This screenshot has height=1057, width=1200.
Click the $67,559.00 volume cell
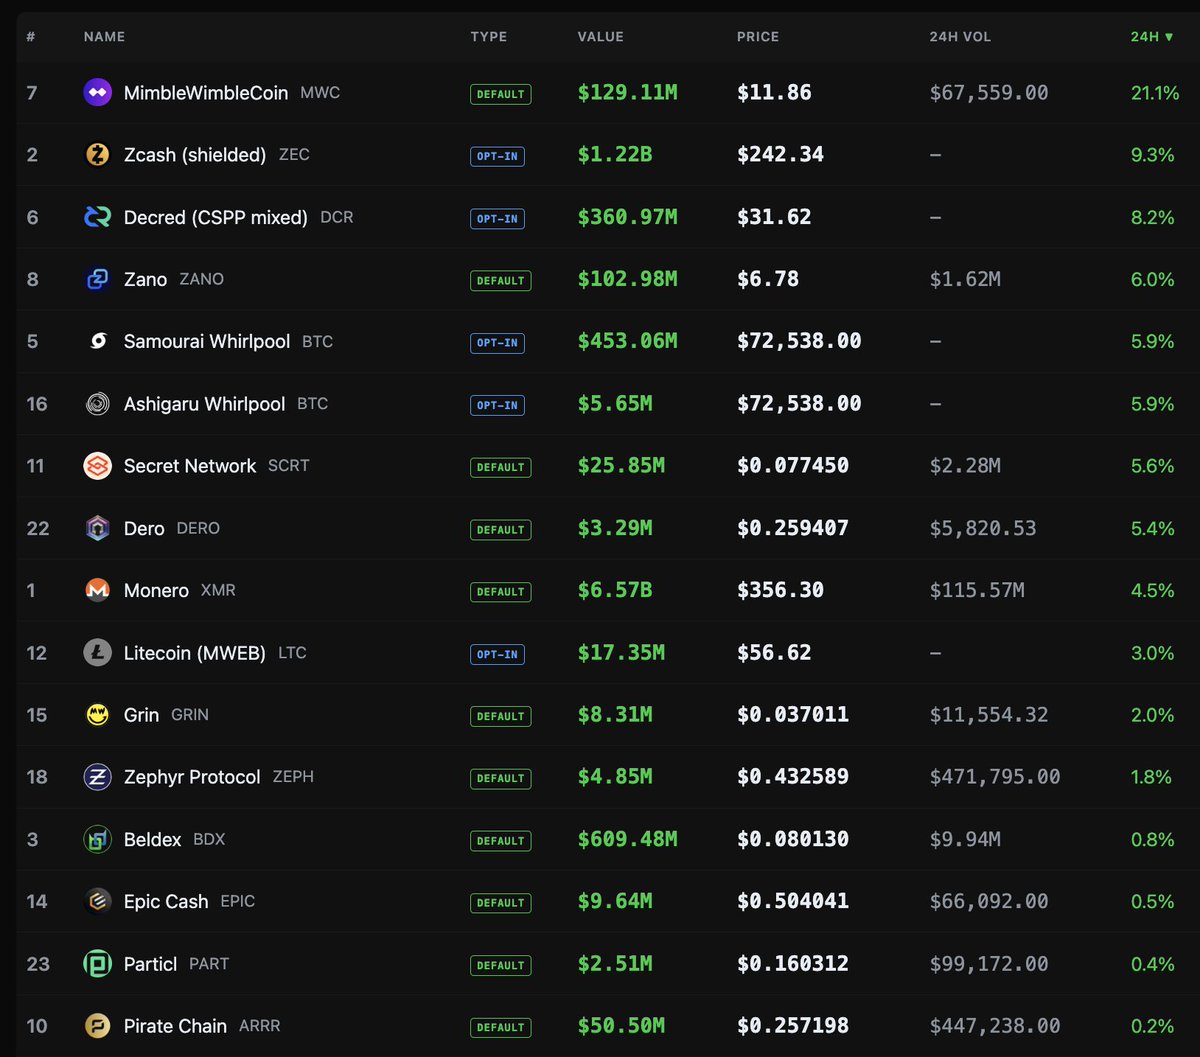click(x=989, y=93)
